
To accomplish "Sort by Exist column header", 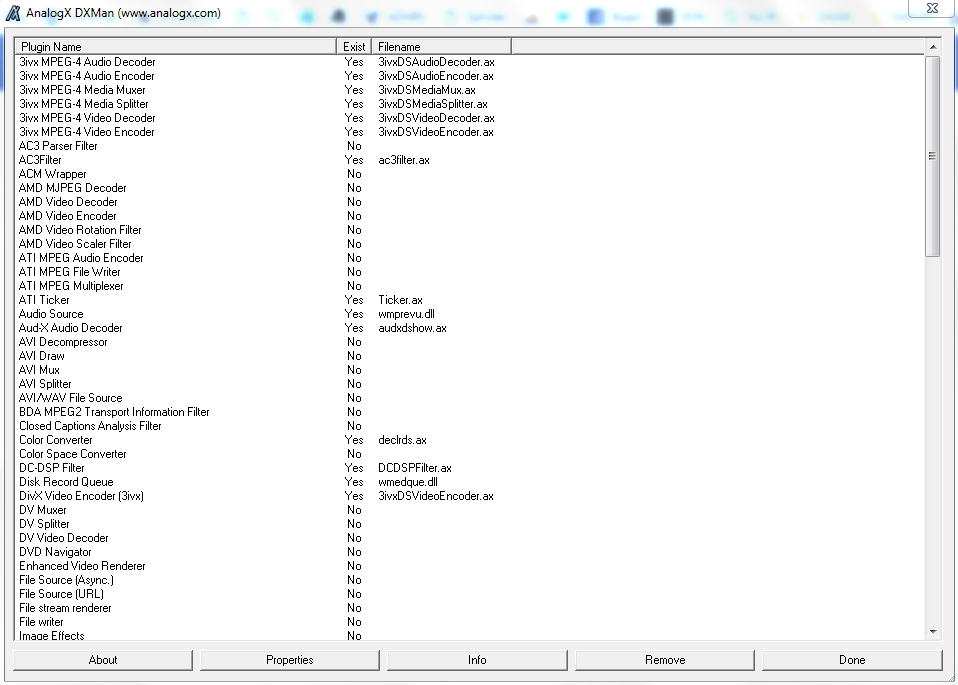I will (x=354, y=46).
